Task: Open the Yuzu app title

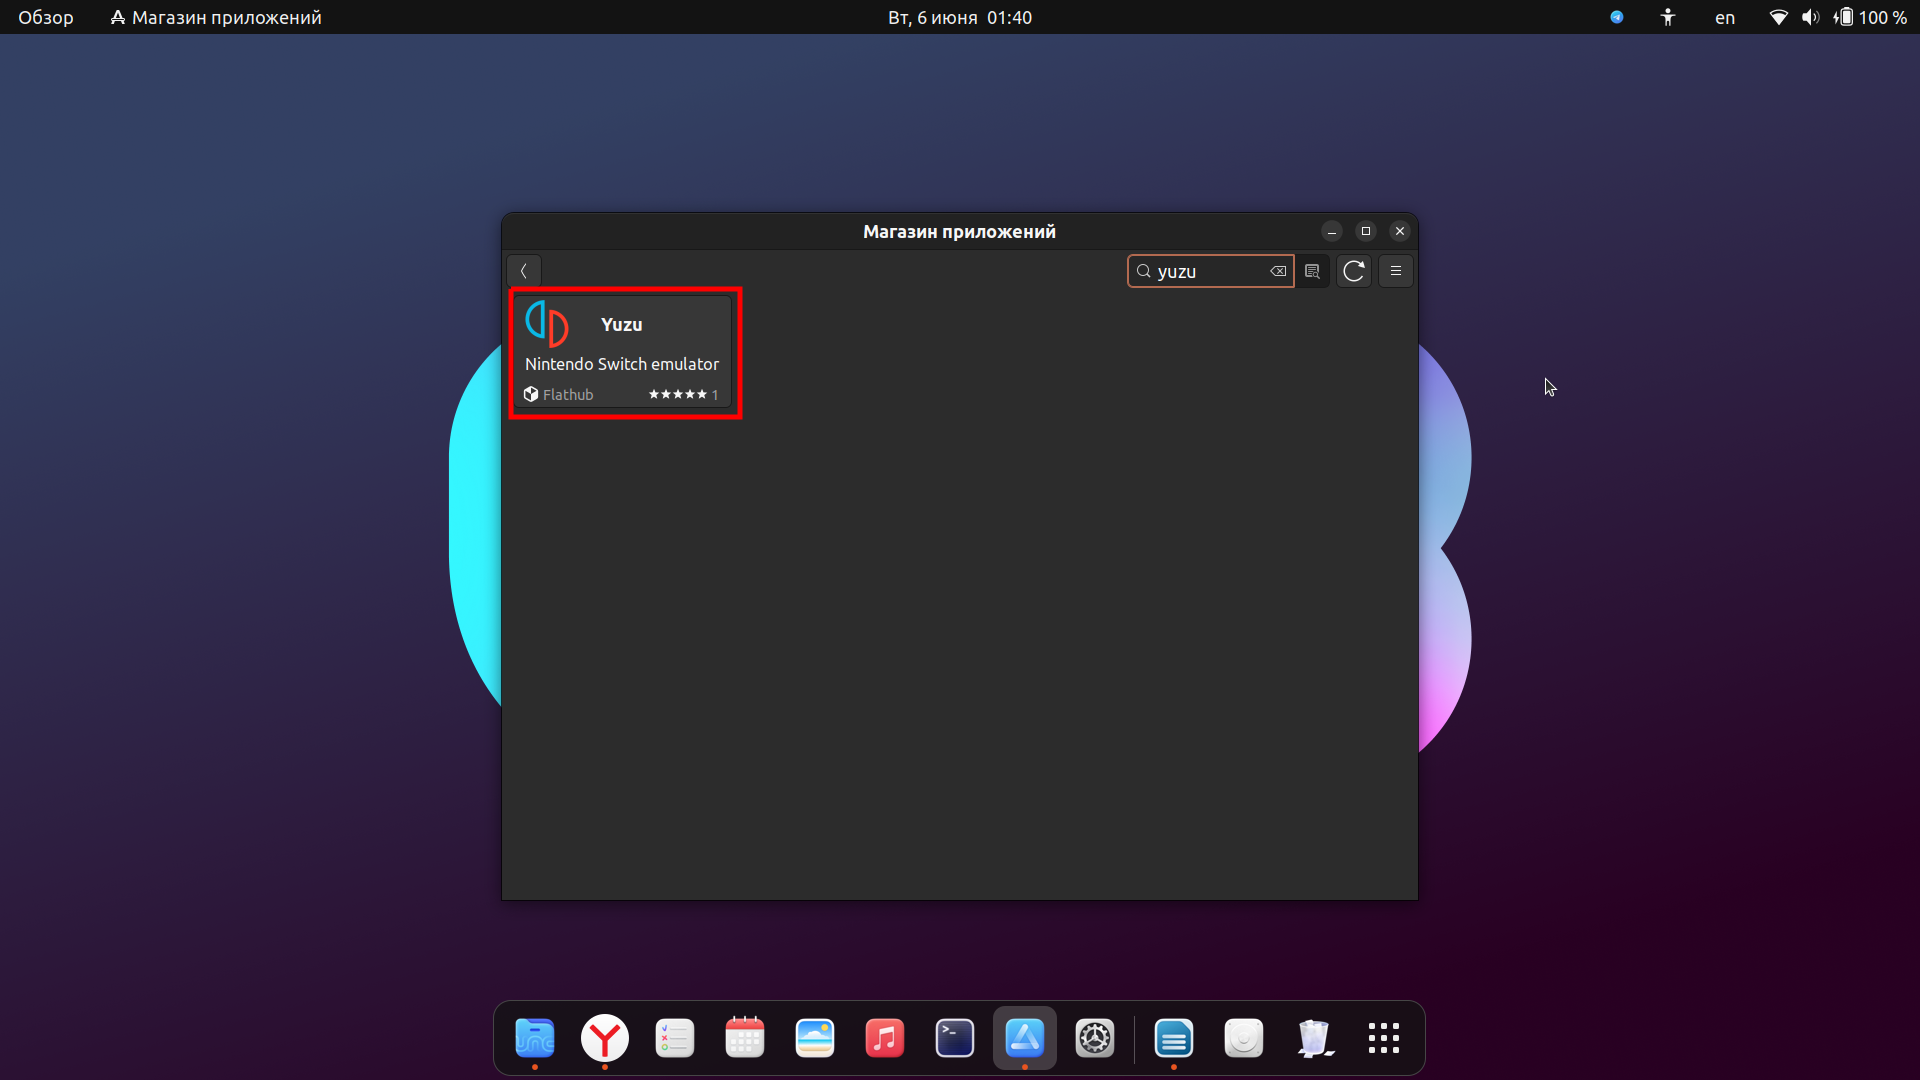Action: tap(621, 325)
